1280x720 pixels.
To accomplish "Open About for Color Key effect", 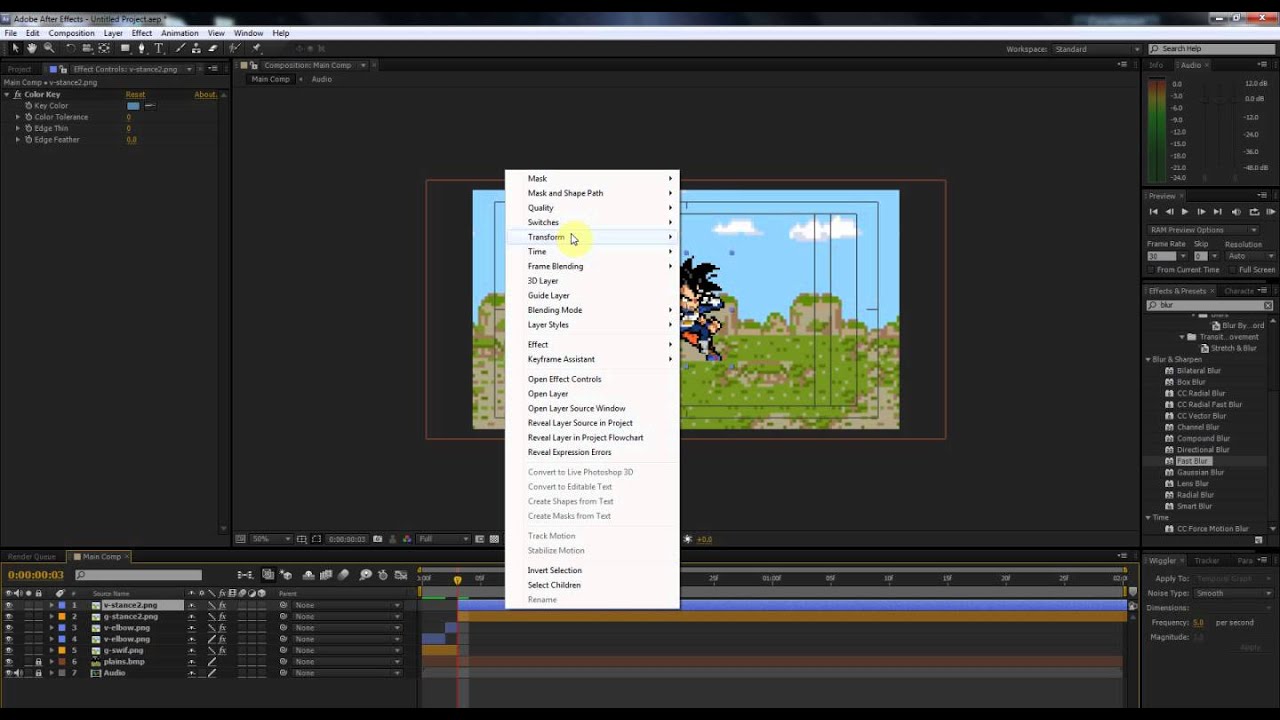I will tap(205, 94).
